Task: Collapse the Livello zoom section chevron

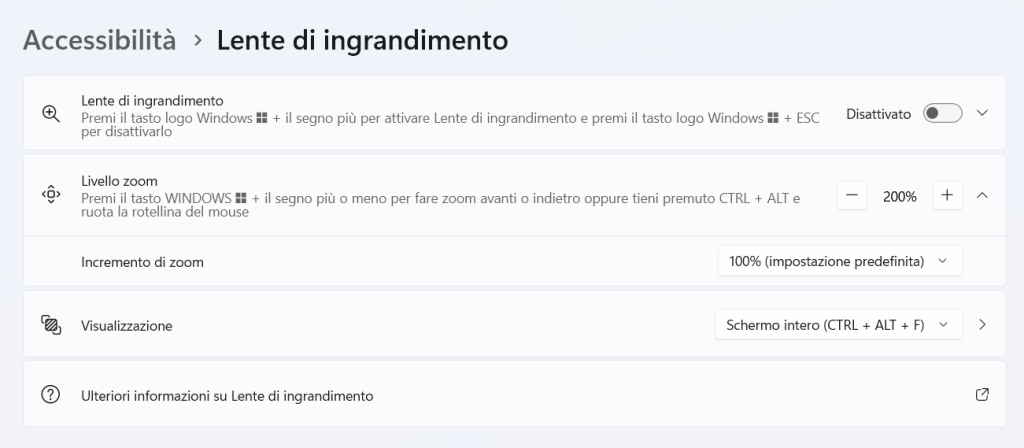Action: coord(982,196)
